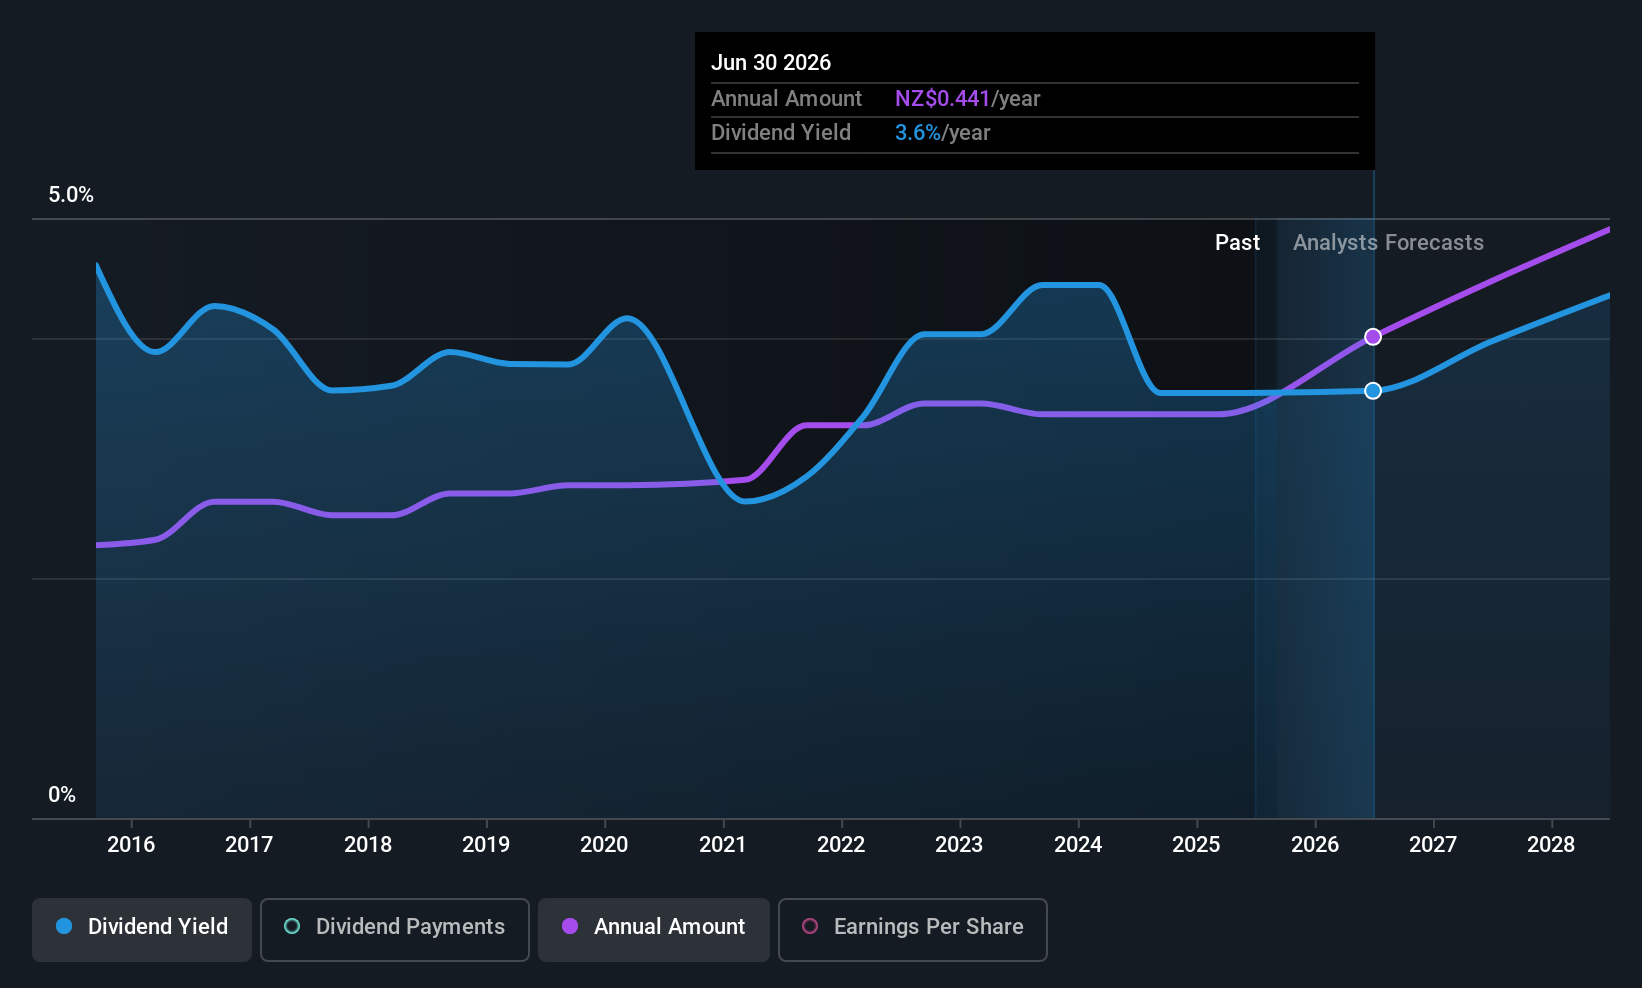Toggle the Dividend Yield legend button
This screenshot has width=1642, height=988.
pos(142,929)
